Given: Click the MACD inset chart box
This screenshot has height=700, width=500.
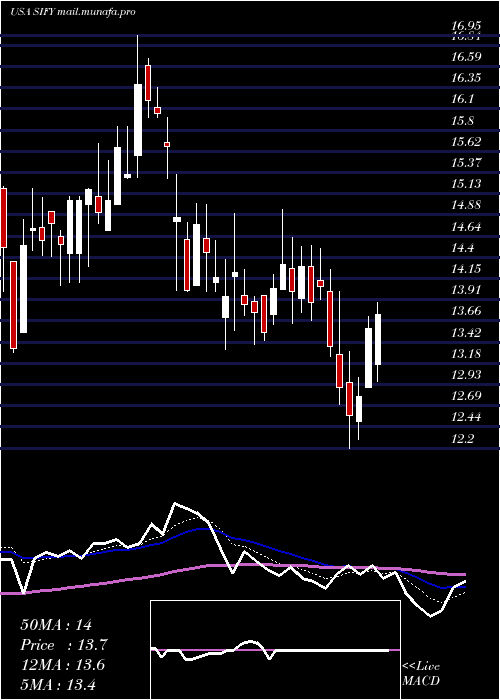Looking at the screenshot, I should point(275,650).
